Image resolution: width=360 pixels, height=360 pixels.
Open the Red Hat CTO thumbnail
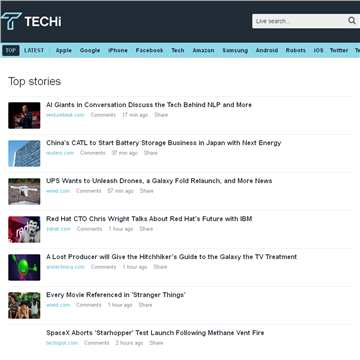pos(24,229)
